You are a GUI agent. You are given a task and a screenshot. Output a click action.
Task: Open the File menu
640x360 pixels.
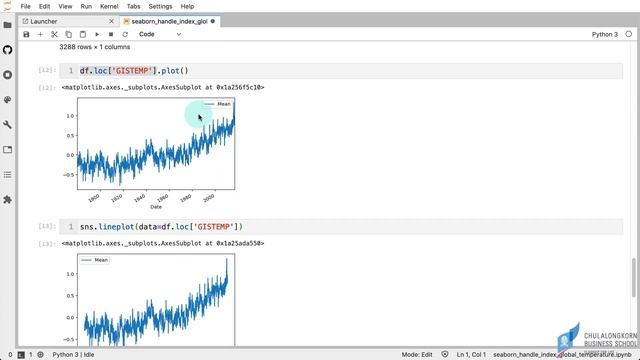tap(25, 6)
